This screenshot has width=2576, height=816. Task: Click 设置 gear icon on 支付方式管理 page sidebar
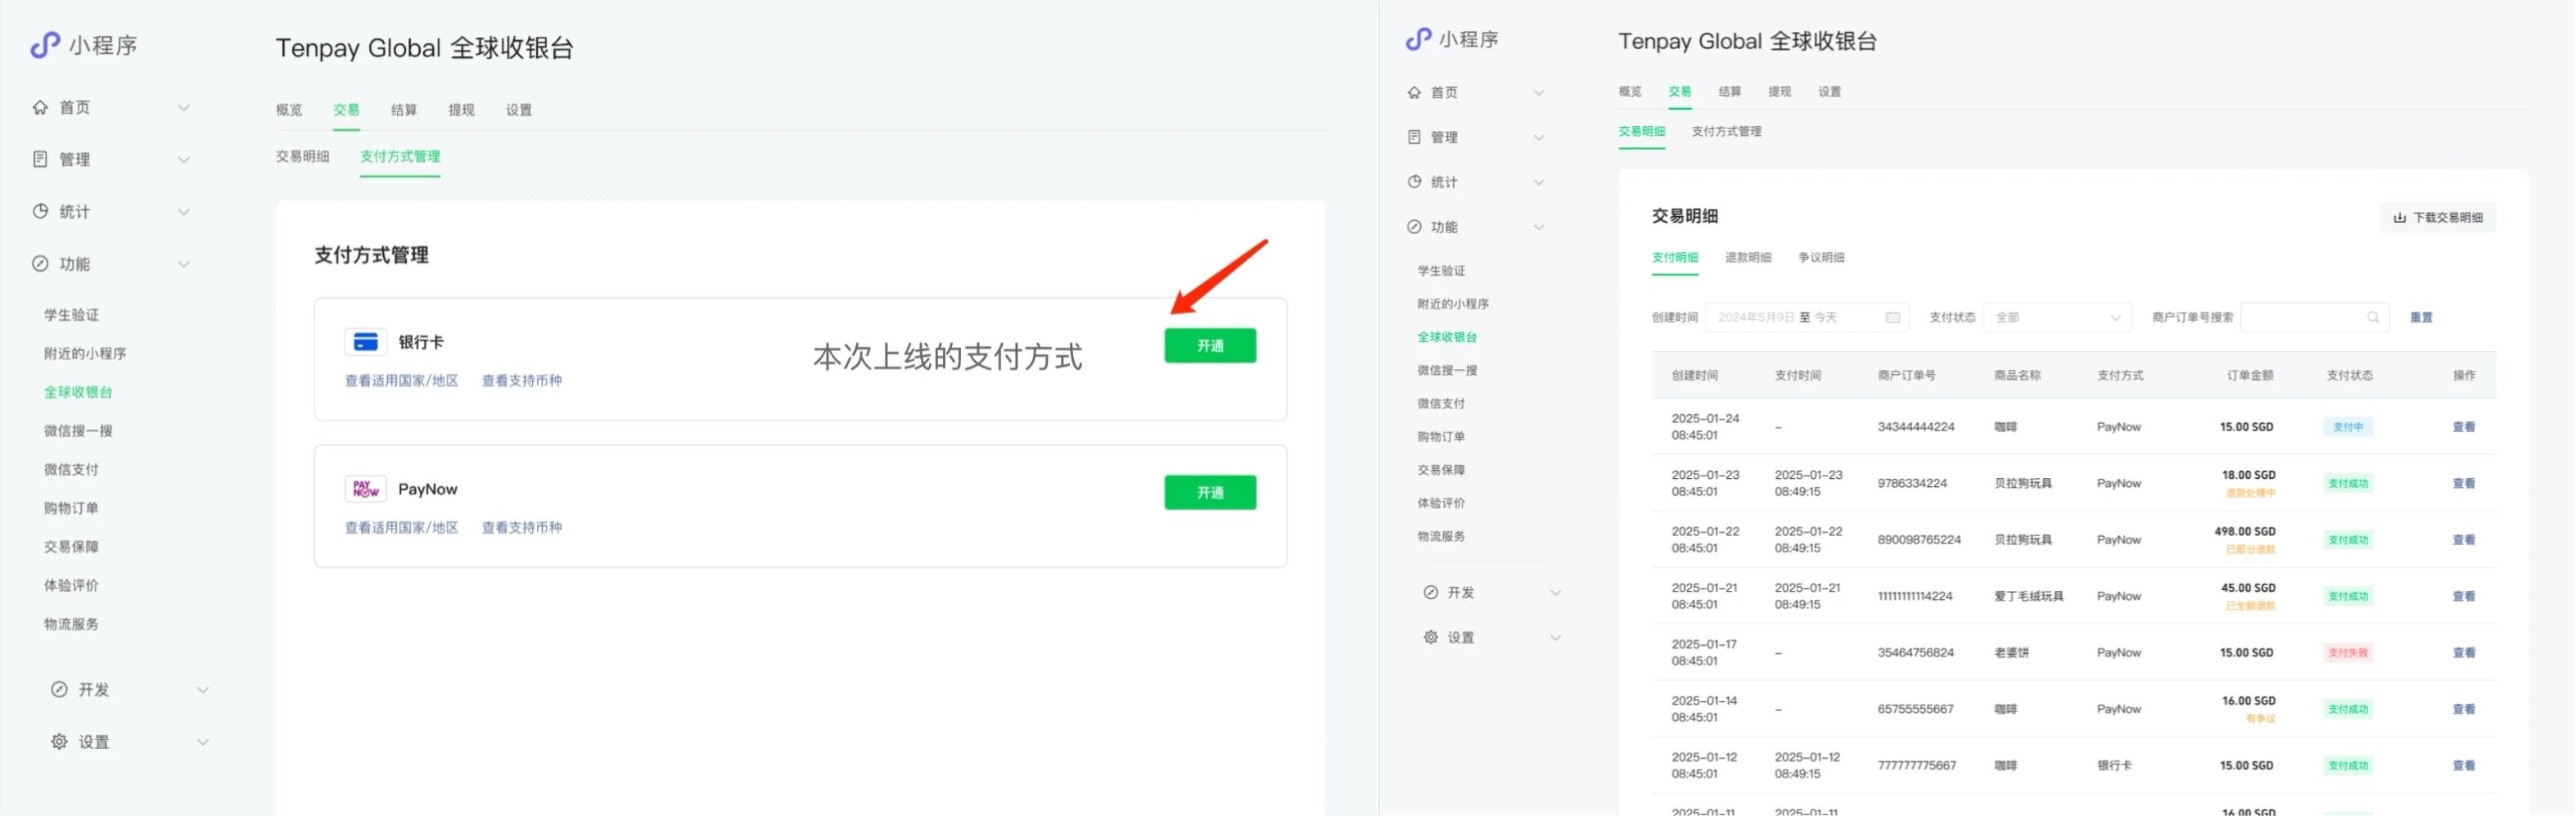59,742
